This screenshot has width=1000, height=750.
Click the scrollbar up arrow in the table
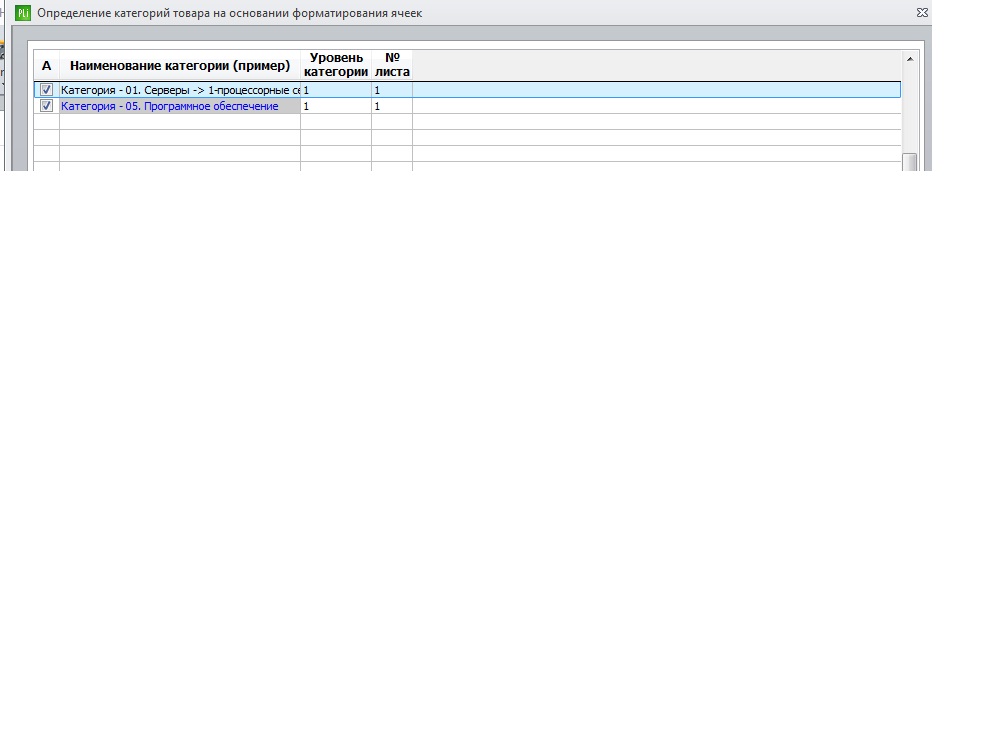tap(910, 59)
